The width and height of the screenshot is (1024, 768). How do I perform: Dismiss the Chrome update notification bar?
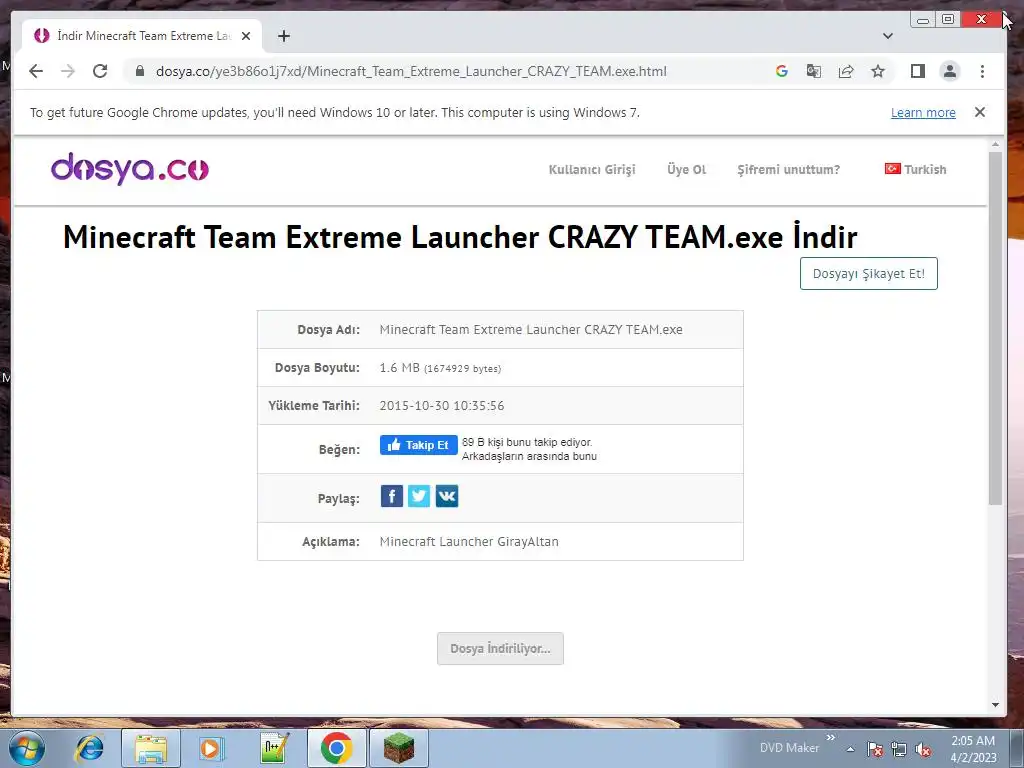pos(980,112)
